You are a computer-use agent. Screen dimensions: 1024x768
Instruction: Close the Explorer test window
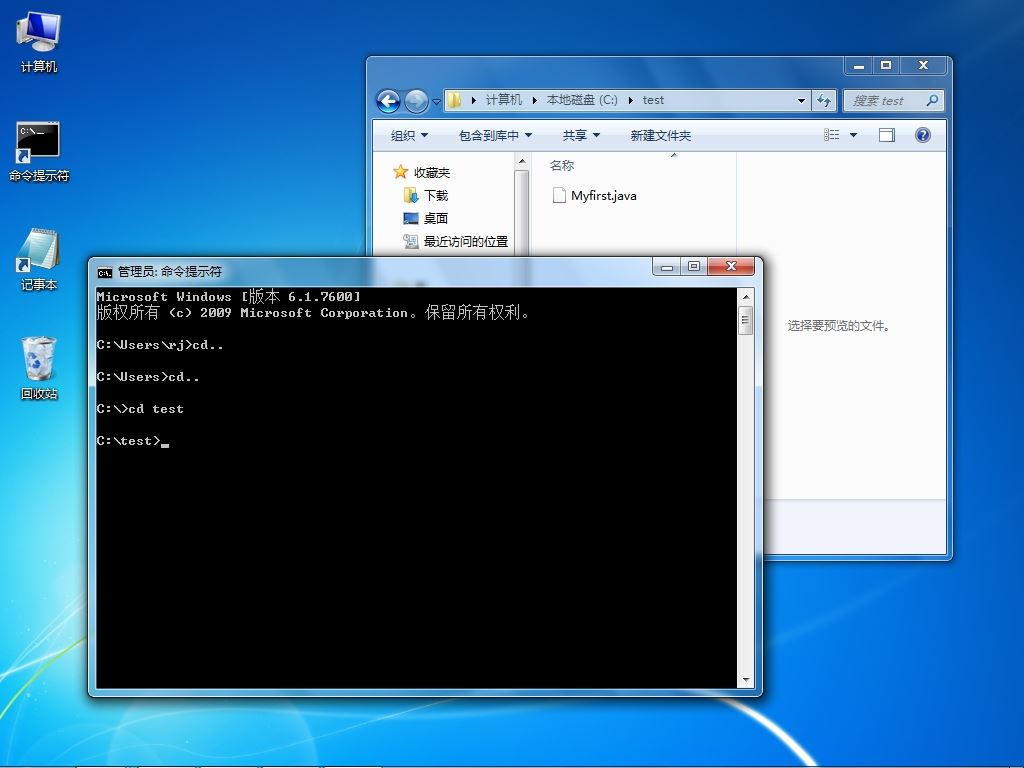point(923,65)
